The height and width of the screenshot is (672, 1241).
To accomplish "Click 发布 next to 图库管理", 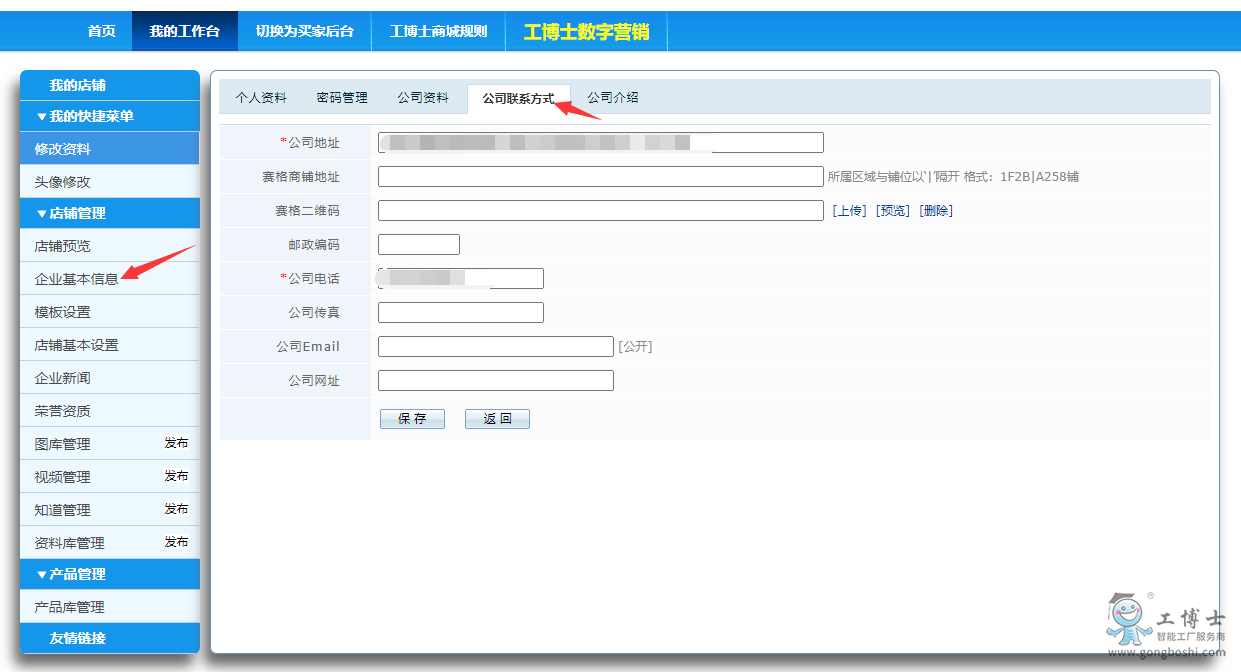I will point(176,443).
